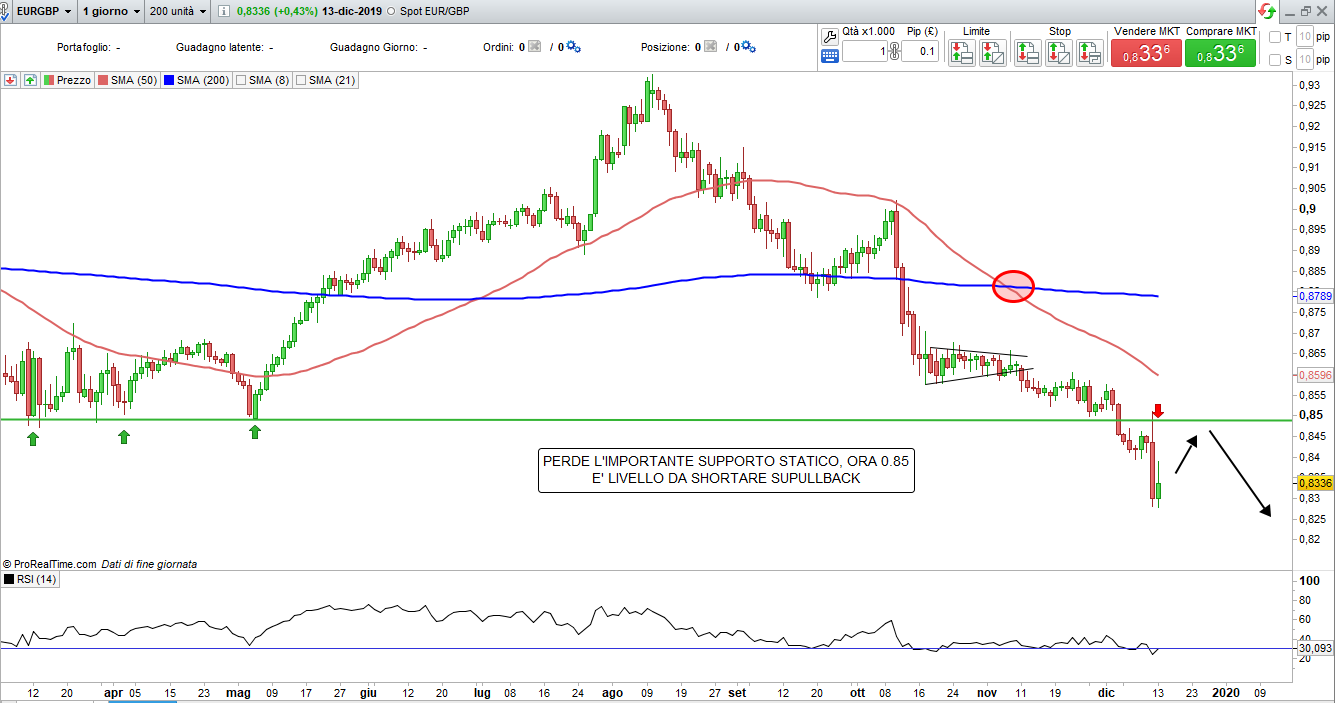Open the Posizione settings gear icon
Image resolution: width=1335 pixels, height=703 pixels.
point(750,47)
